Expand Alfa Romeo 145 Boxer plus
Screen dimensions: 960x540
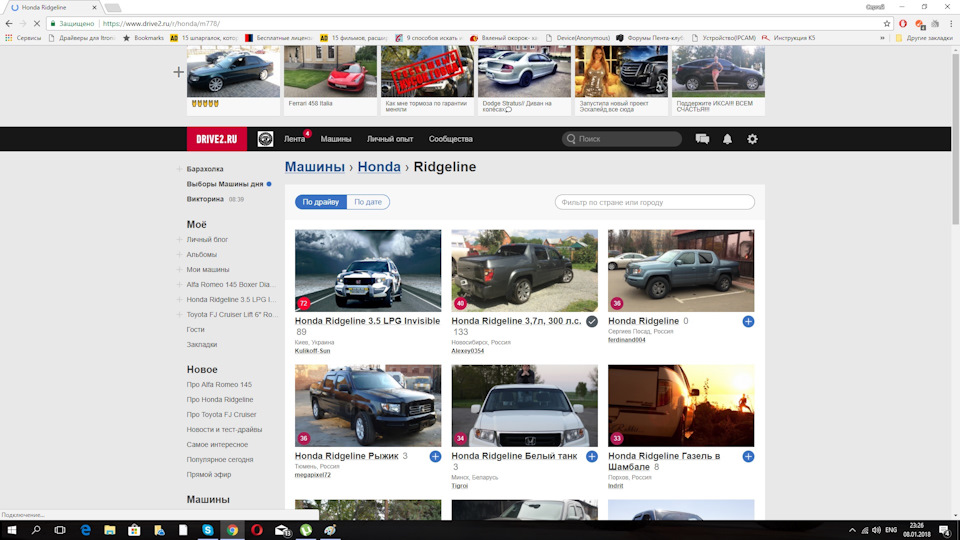179,285
